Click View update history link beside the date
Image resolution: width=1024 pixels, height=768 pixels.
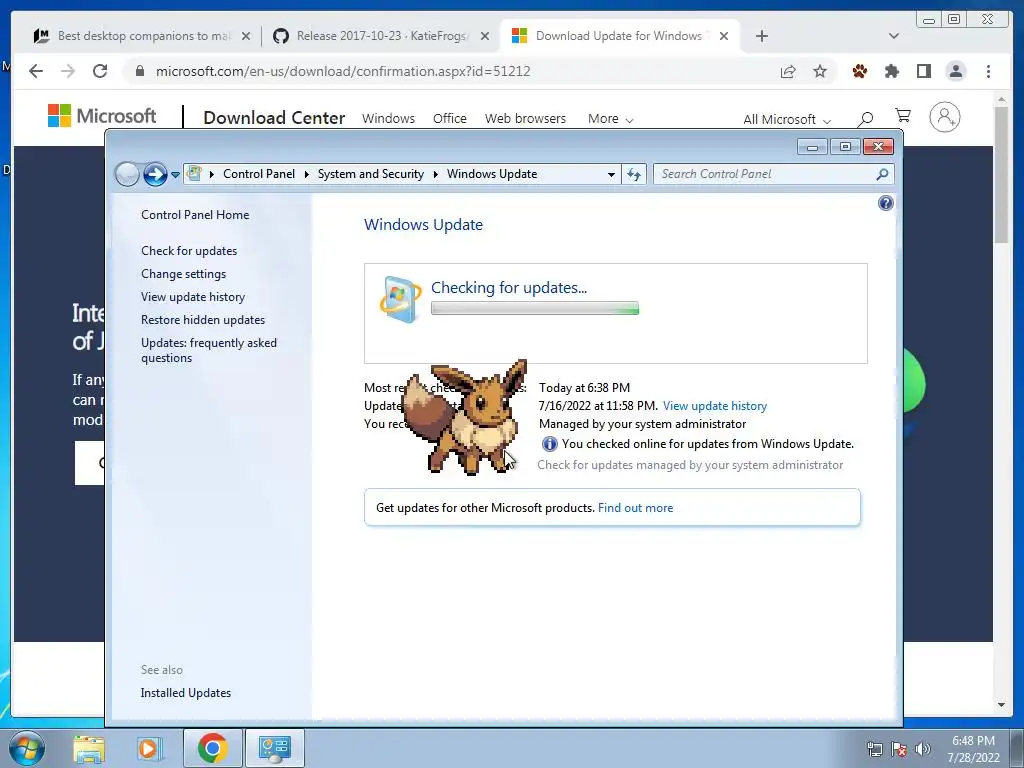pos(715,406)
